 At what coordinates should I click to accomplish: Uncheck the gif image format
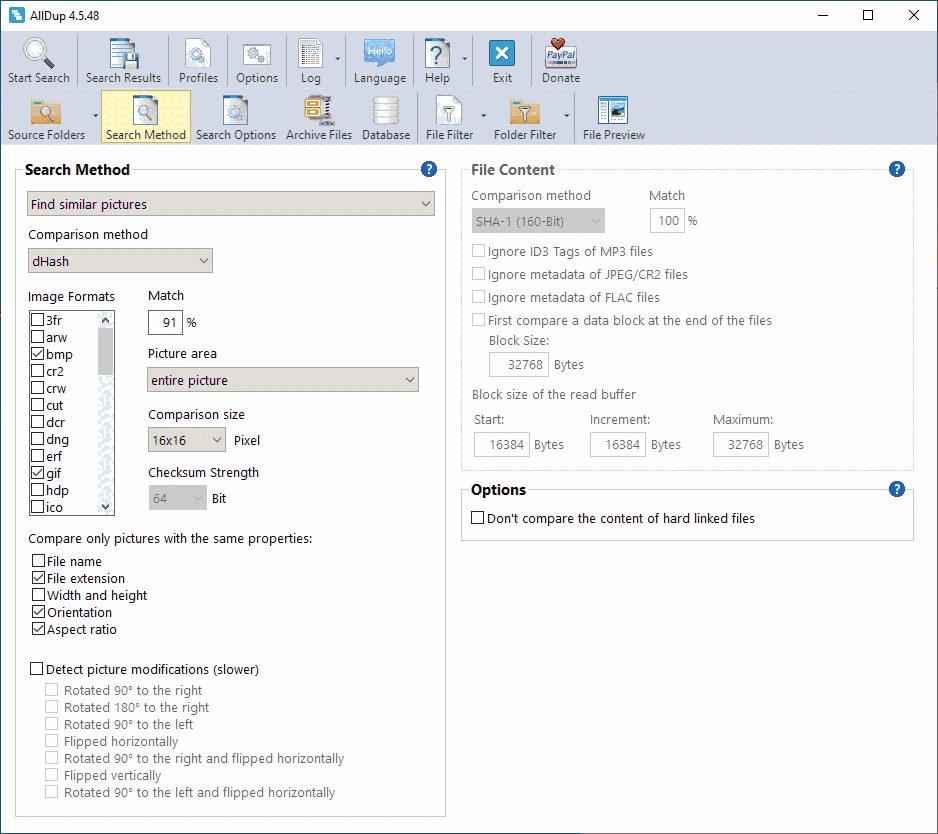pyautogui.click(x=37, y=473)
